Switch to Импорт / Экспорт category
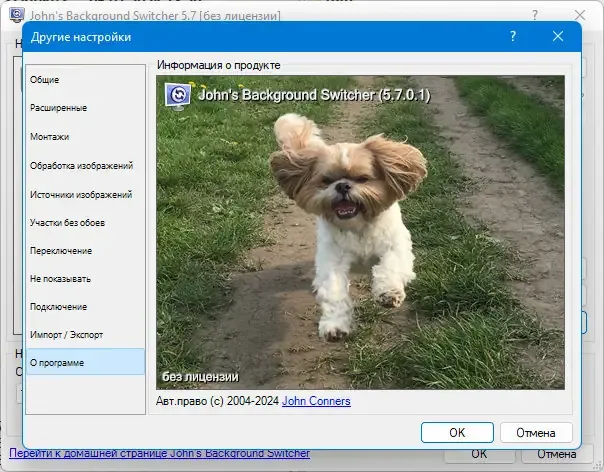The height and width of the screenshot is (472, 604). tap(85, 335)
